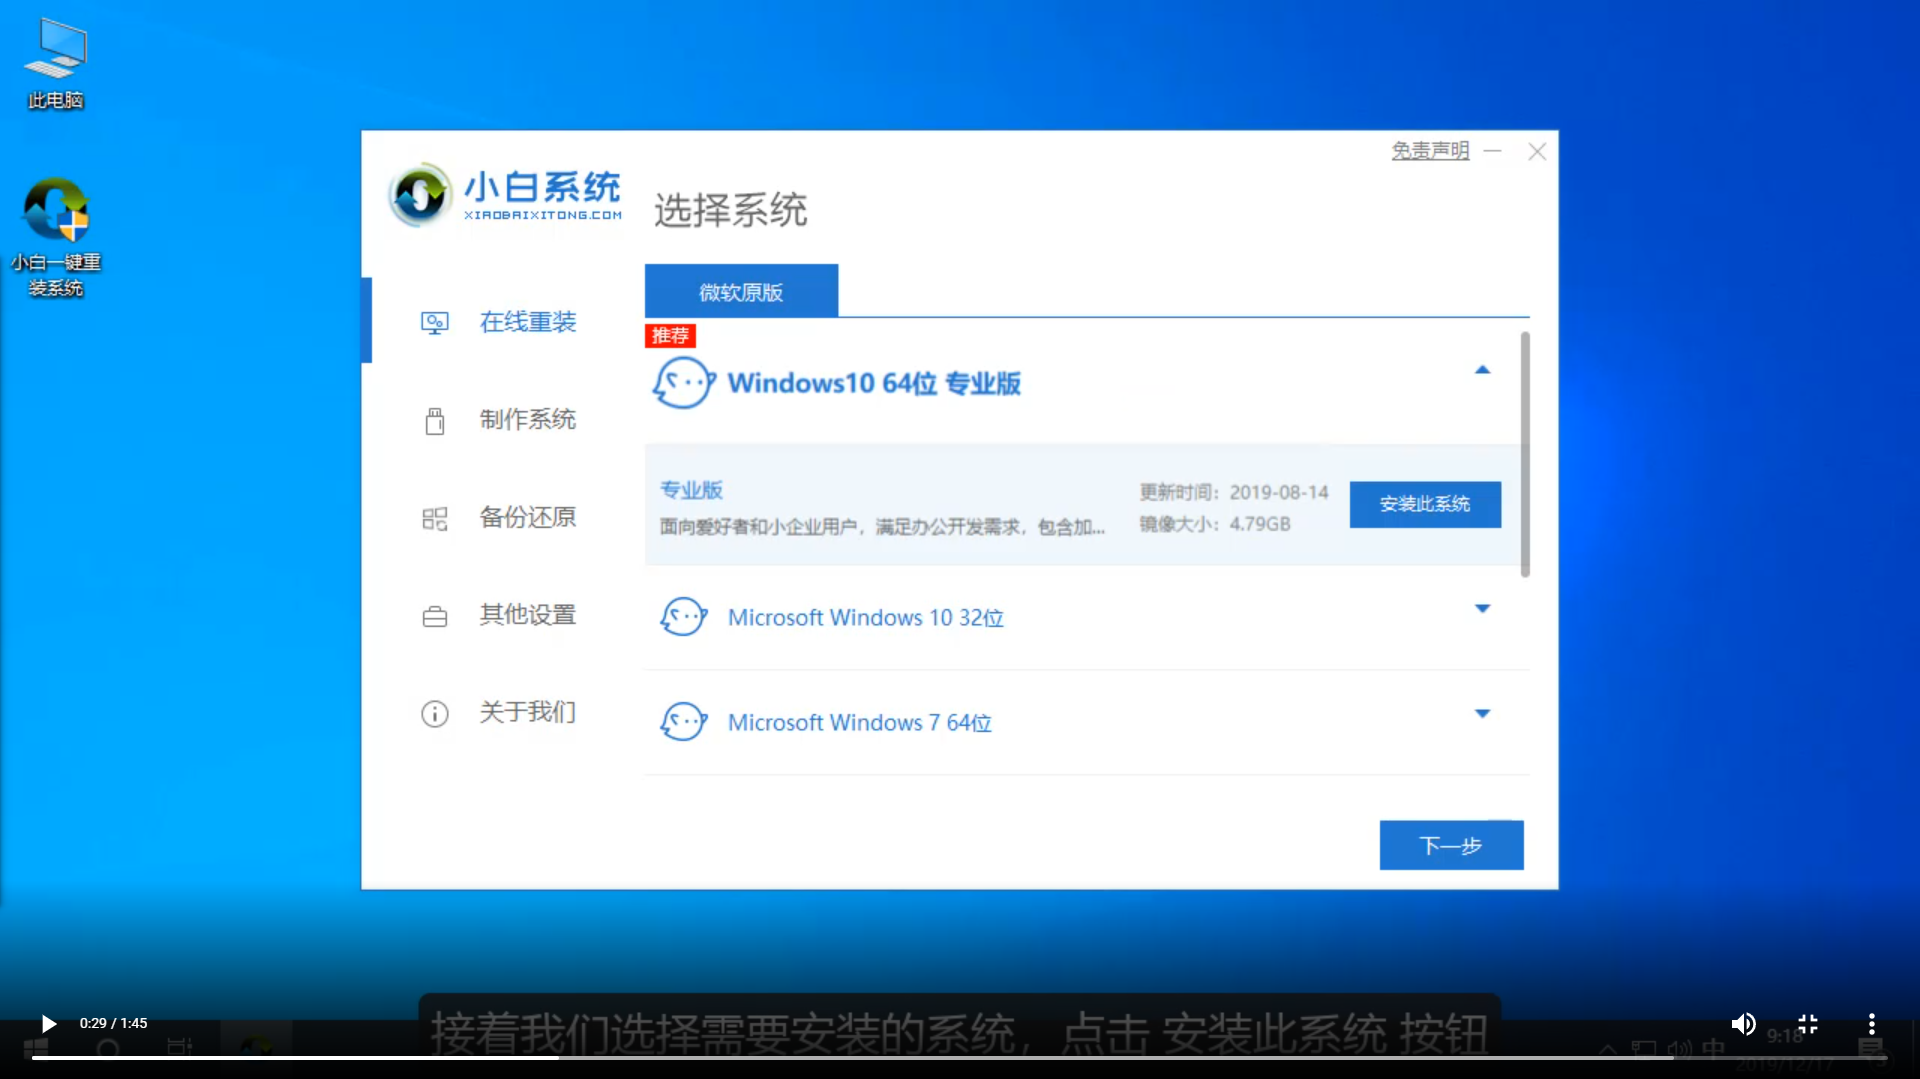Open the 免责声明 link
Image resolution: width=1920 pixels, height=1079 pixels.
(1430, 151)
